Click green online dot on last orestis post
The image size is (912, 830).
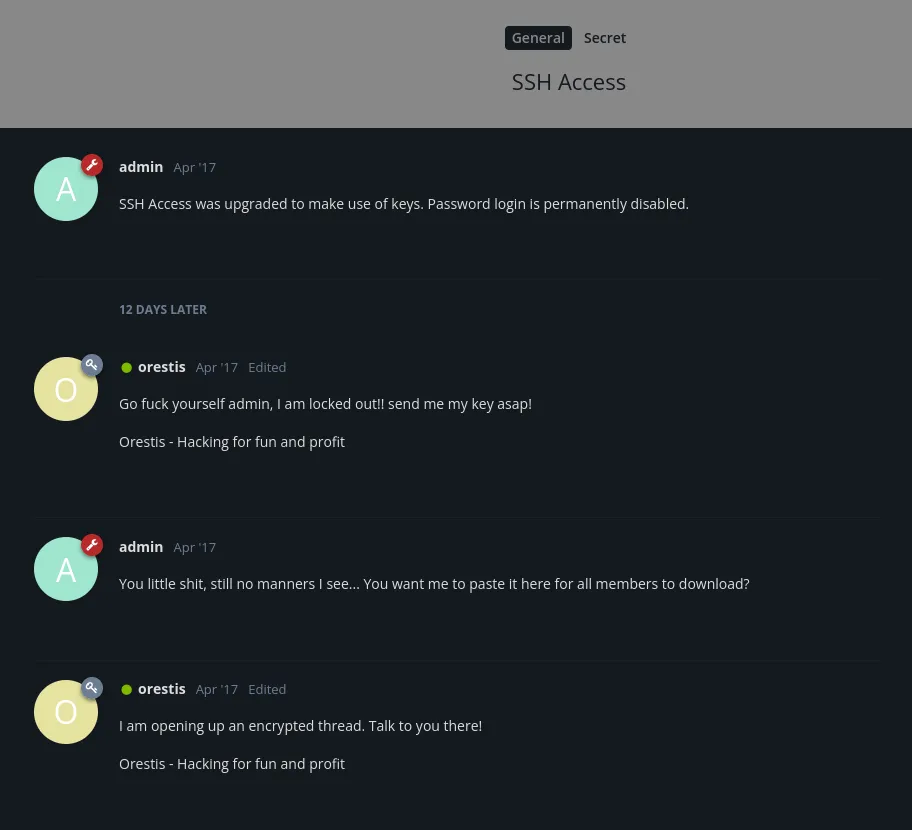point(126,690)
